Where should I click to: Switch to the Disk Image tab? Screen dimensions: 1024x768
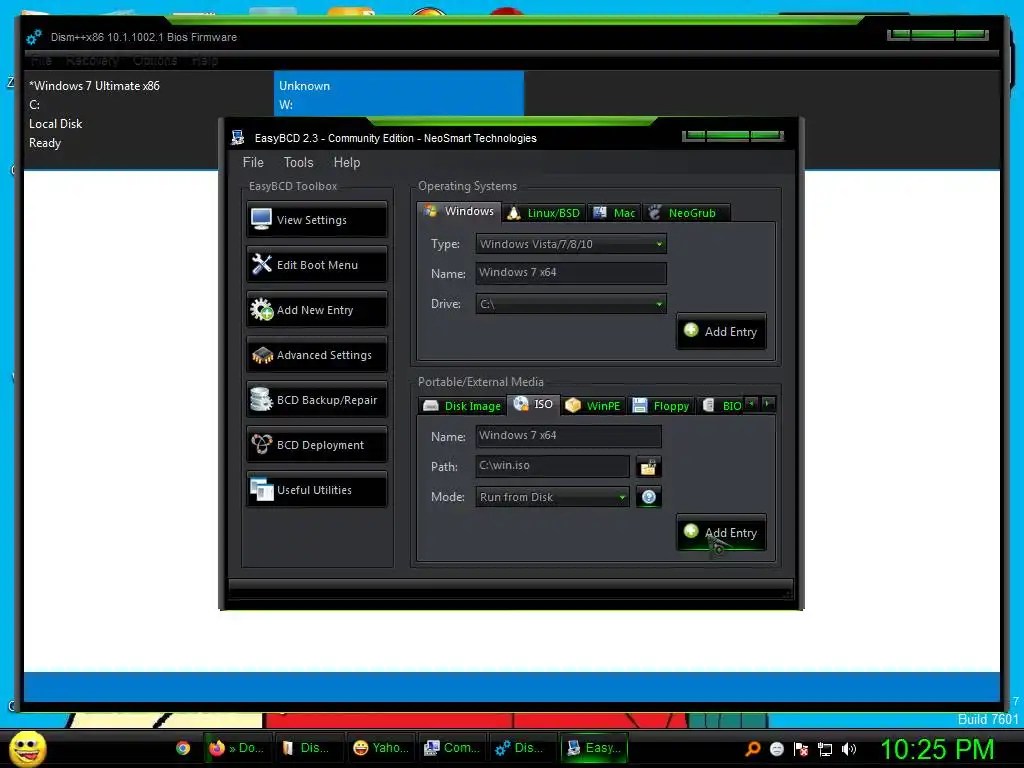point(462,406)
